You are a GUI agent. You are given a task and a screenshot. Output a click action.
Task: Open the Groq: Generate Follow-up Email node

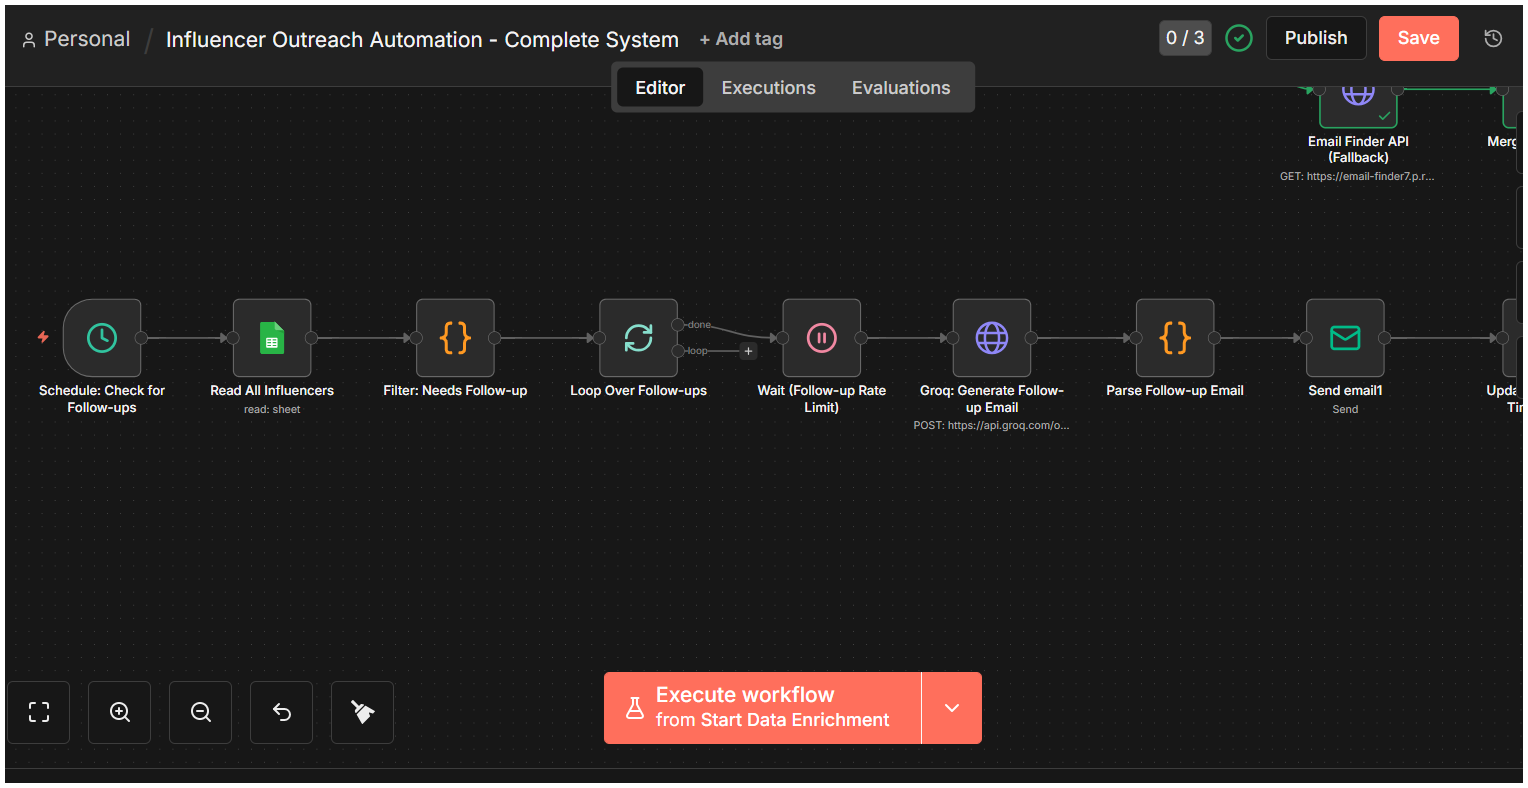992,338
